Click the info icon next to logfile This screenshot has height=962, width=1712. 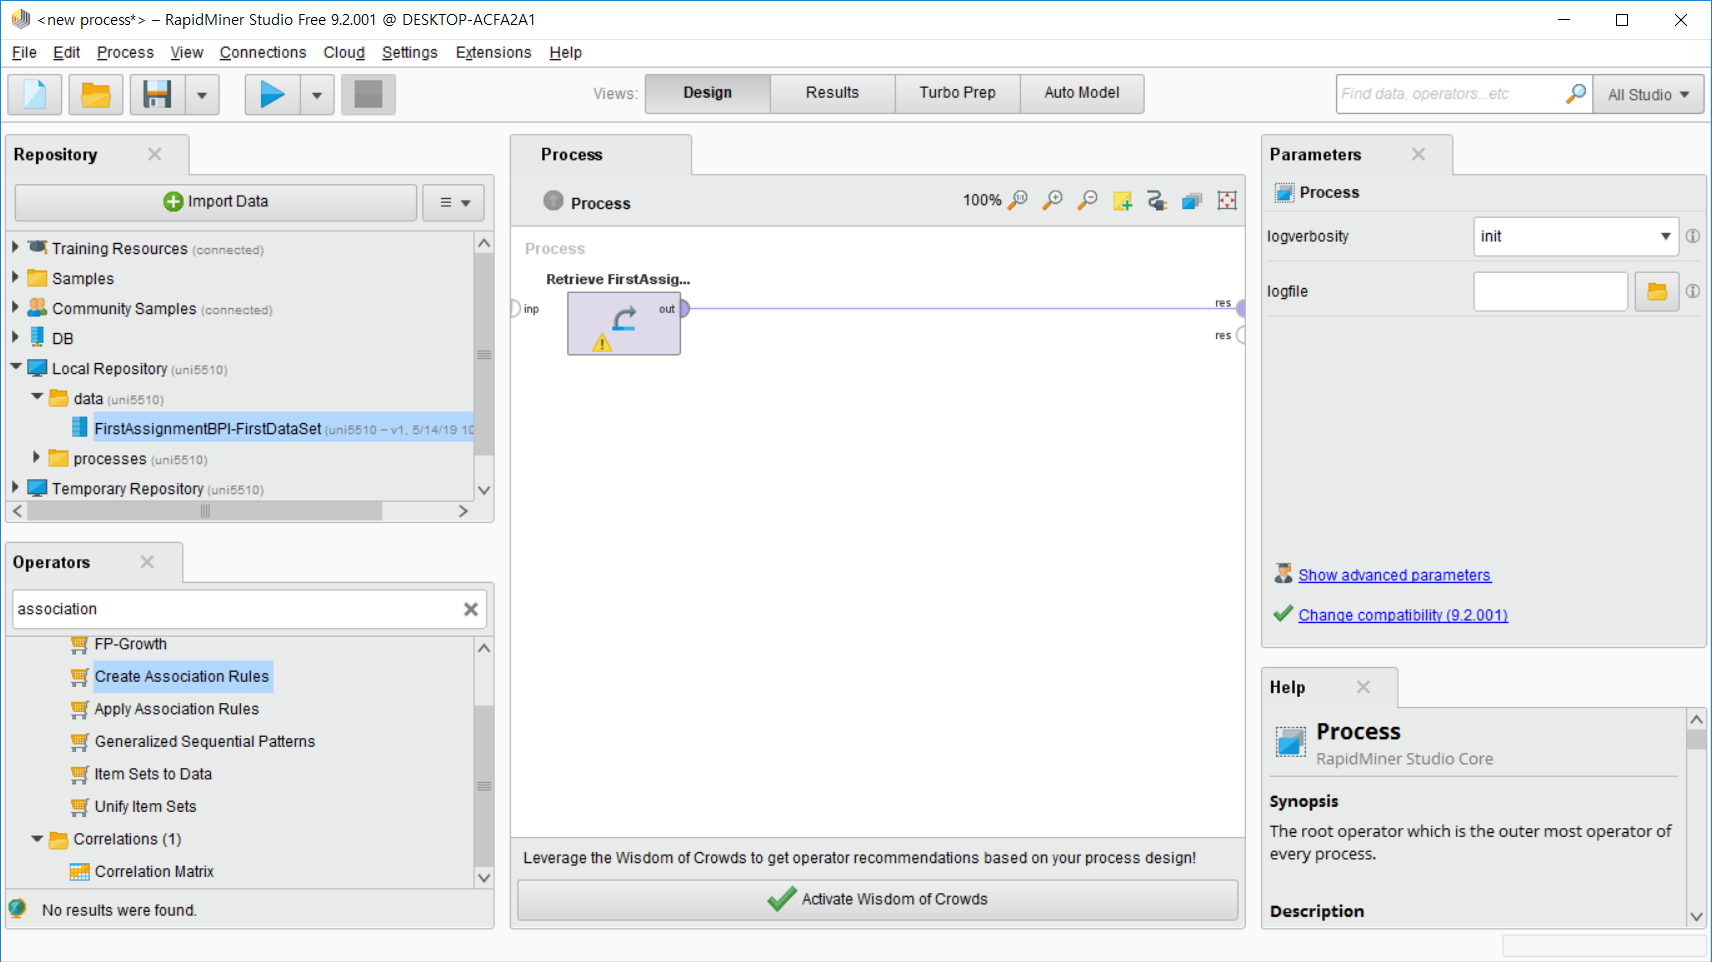(x=1693, y=291)
